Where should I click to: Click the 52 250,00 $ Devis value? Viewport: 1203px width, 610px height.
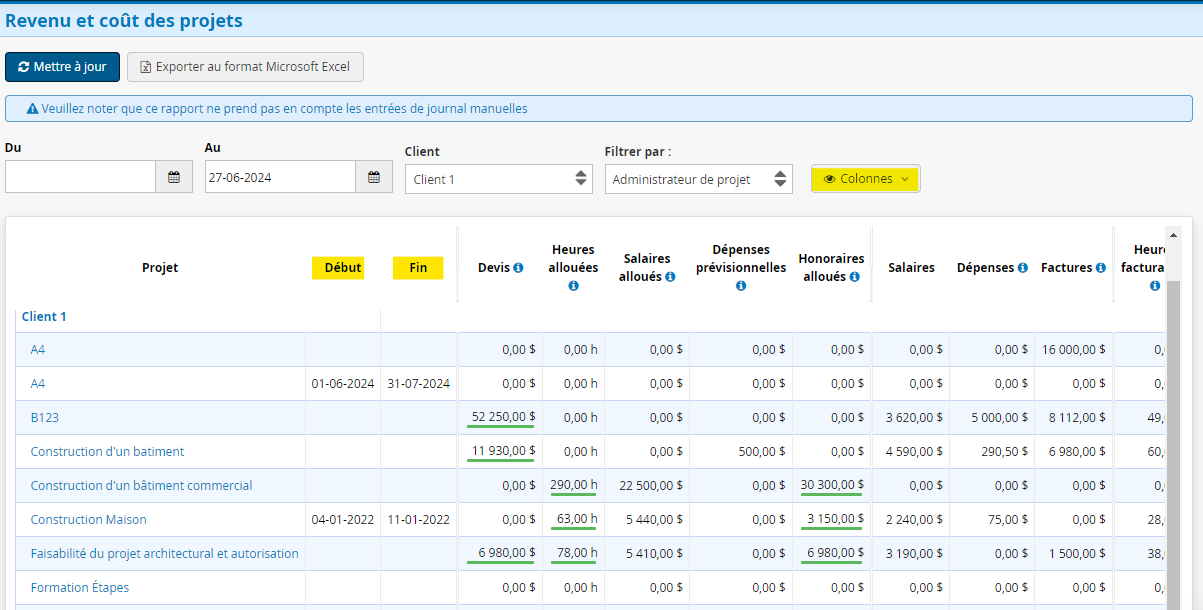(x=503, y=417)
